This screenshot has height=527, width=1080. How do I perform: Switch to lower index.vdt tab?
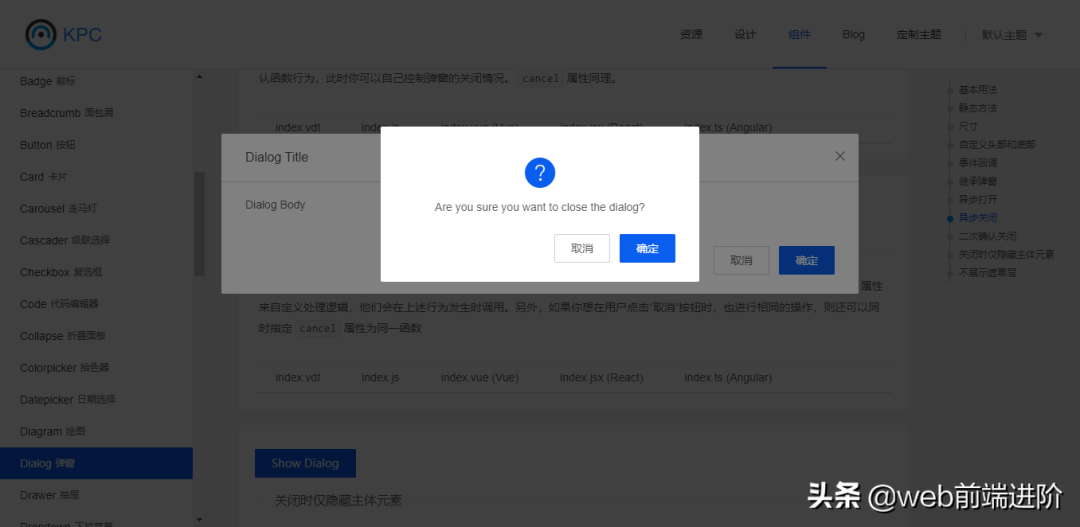[298, 378]
